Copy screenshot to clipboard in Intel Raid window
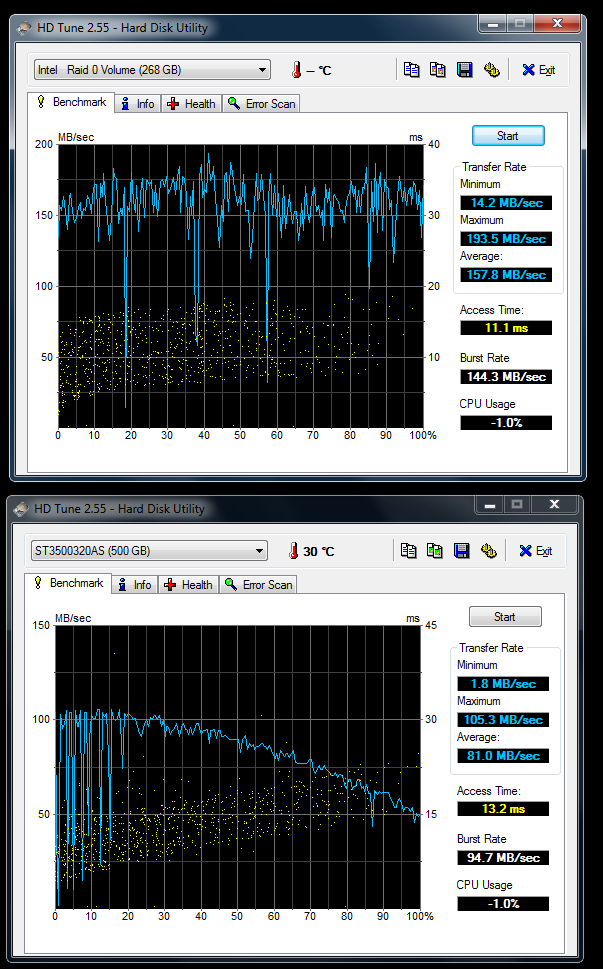 437,70
